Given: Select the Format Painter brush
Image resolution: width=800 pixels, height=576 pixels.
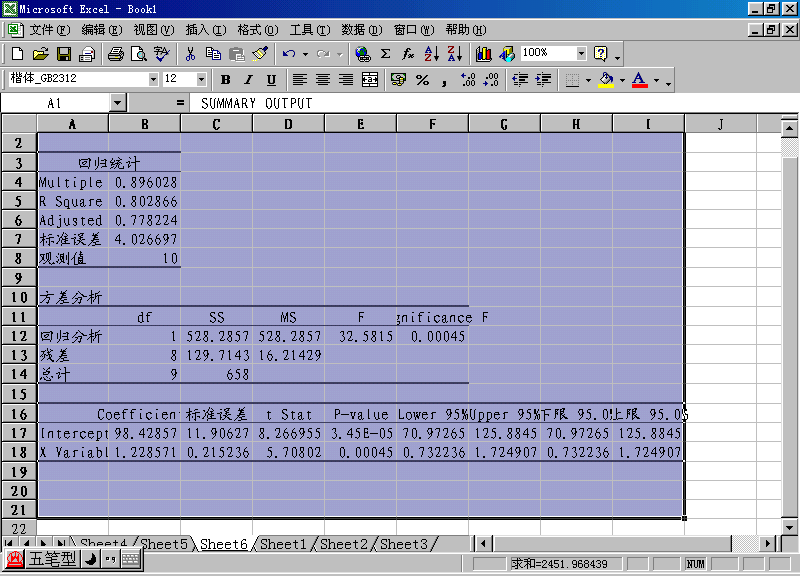Looking at the screenshot, I should tap(260, 54).
